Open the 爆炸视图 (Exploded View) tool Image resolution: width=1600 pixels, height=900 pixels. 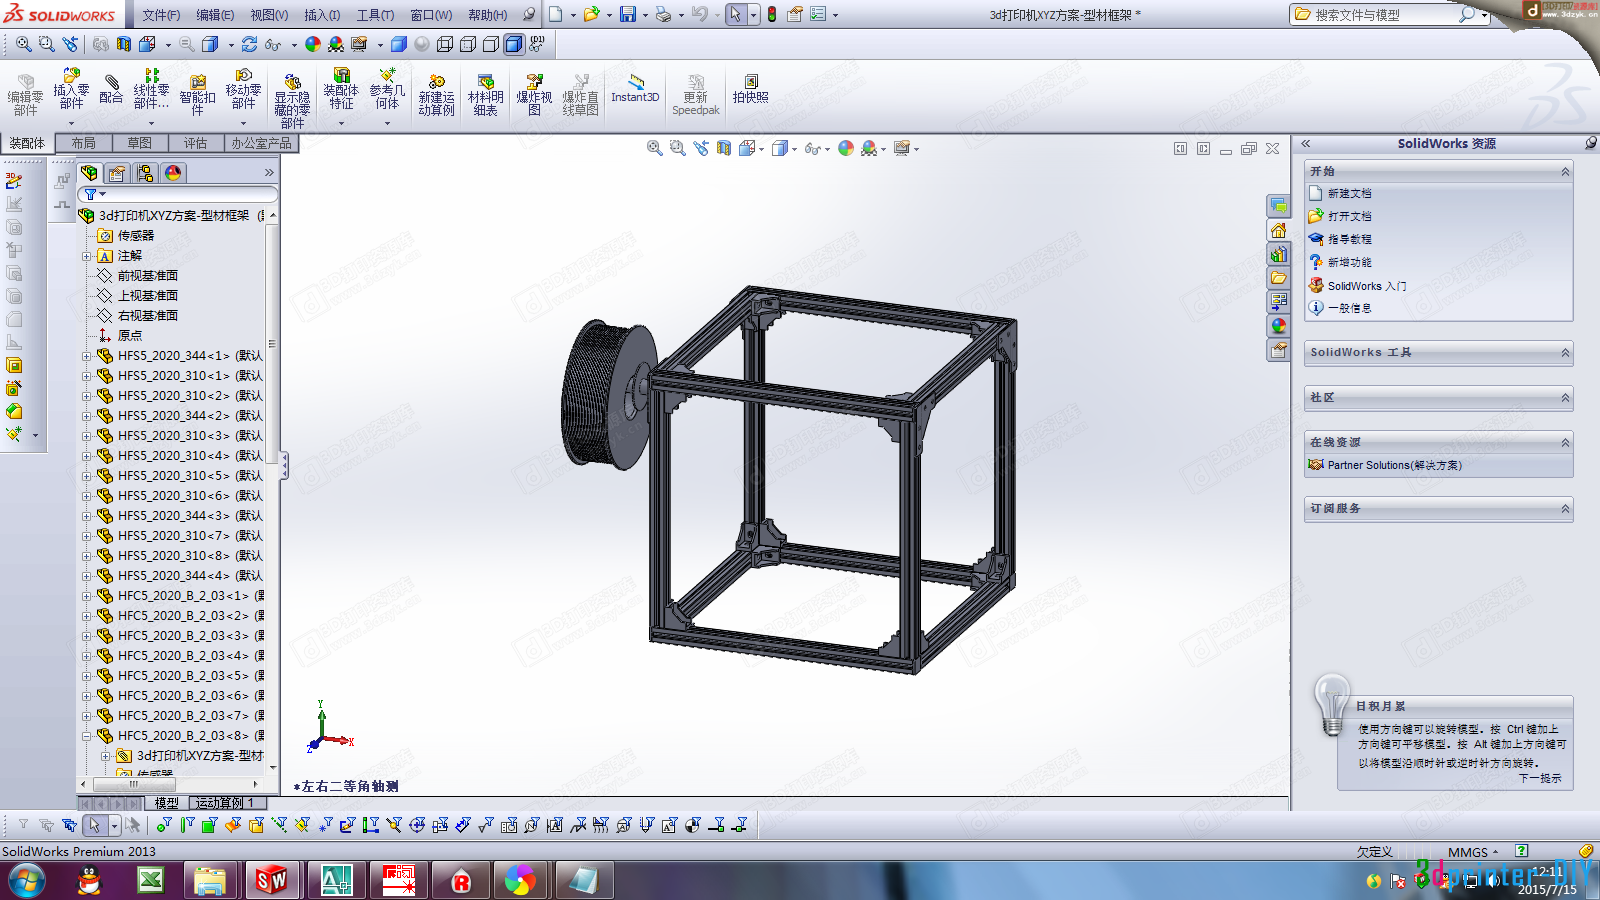[534, 91]
